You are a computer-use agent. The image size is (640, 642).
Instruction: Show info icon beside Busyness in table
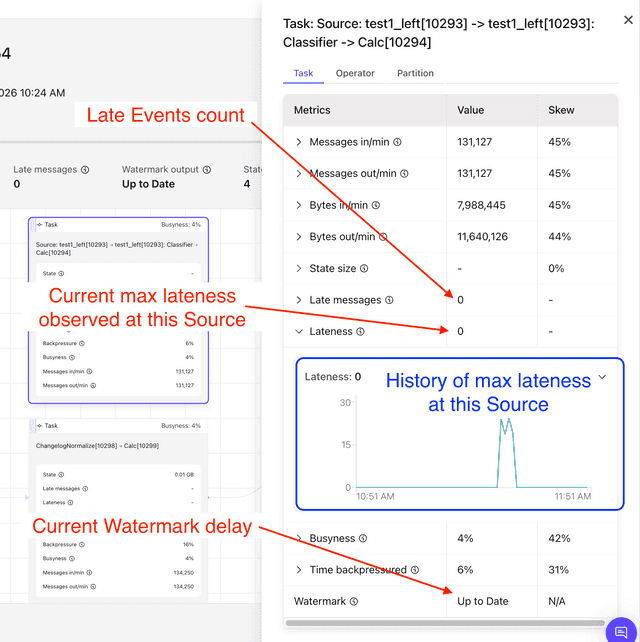tap(363, 538)
